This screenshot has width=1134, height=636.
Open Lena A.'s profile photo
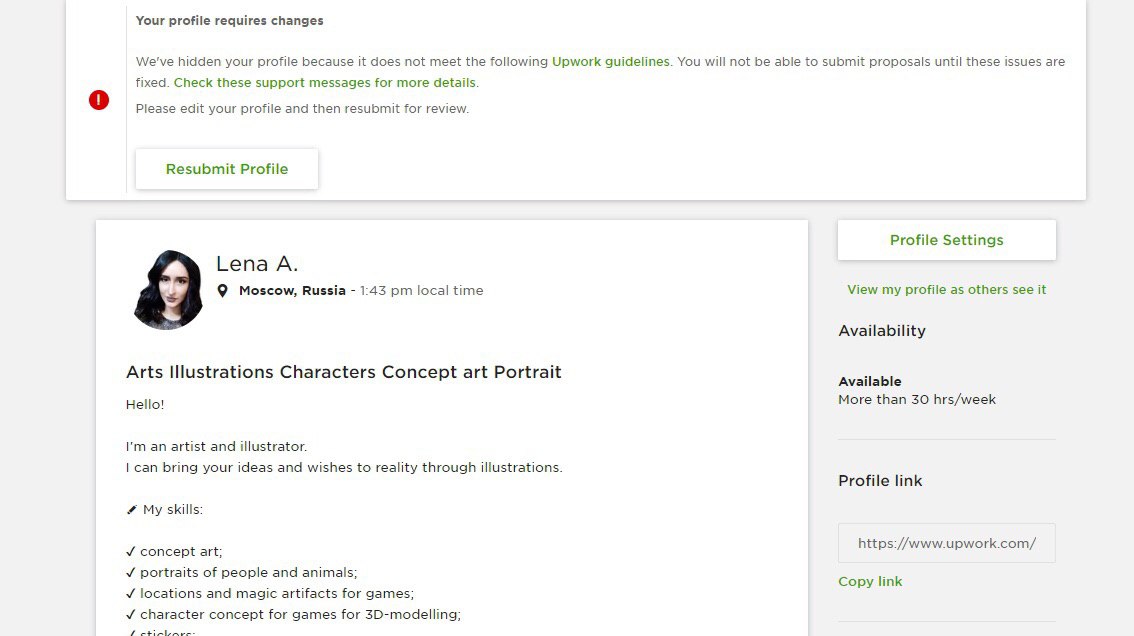(x=169, y=289)
